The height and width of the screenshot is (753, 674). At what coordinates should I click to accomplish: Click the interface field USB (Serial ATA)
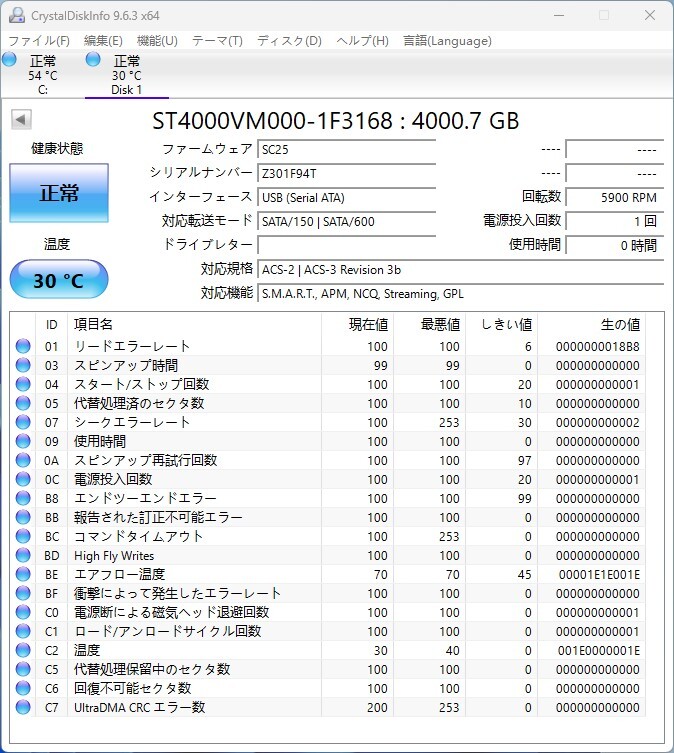tap(346, 197)
